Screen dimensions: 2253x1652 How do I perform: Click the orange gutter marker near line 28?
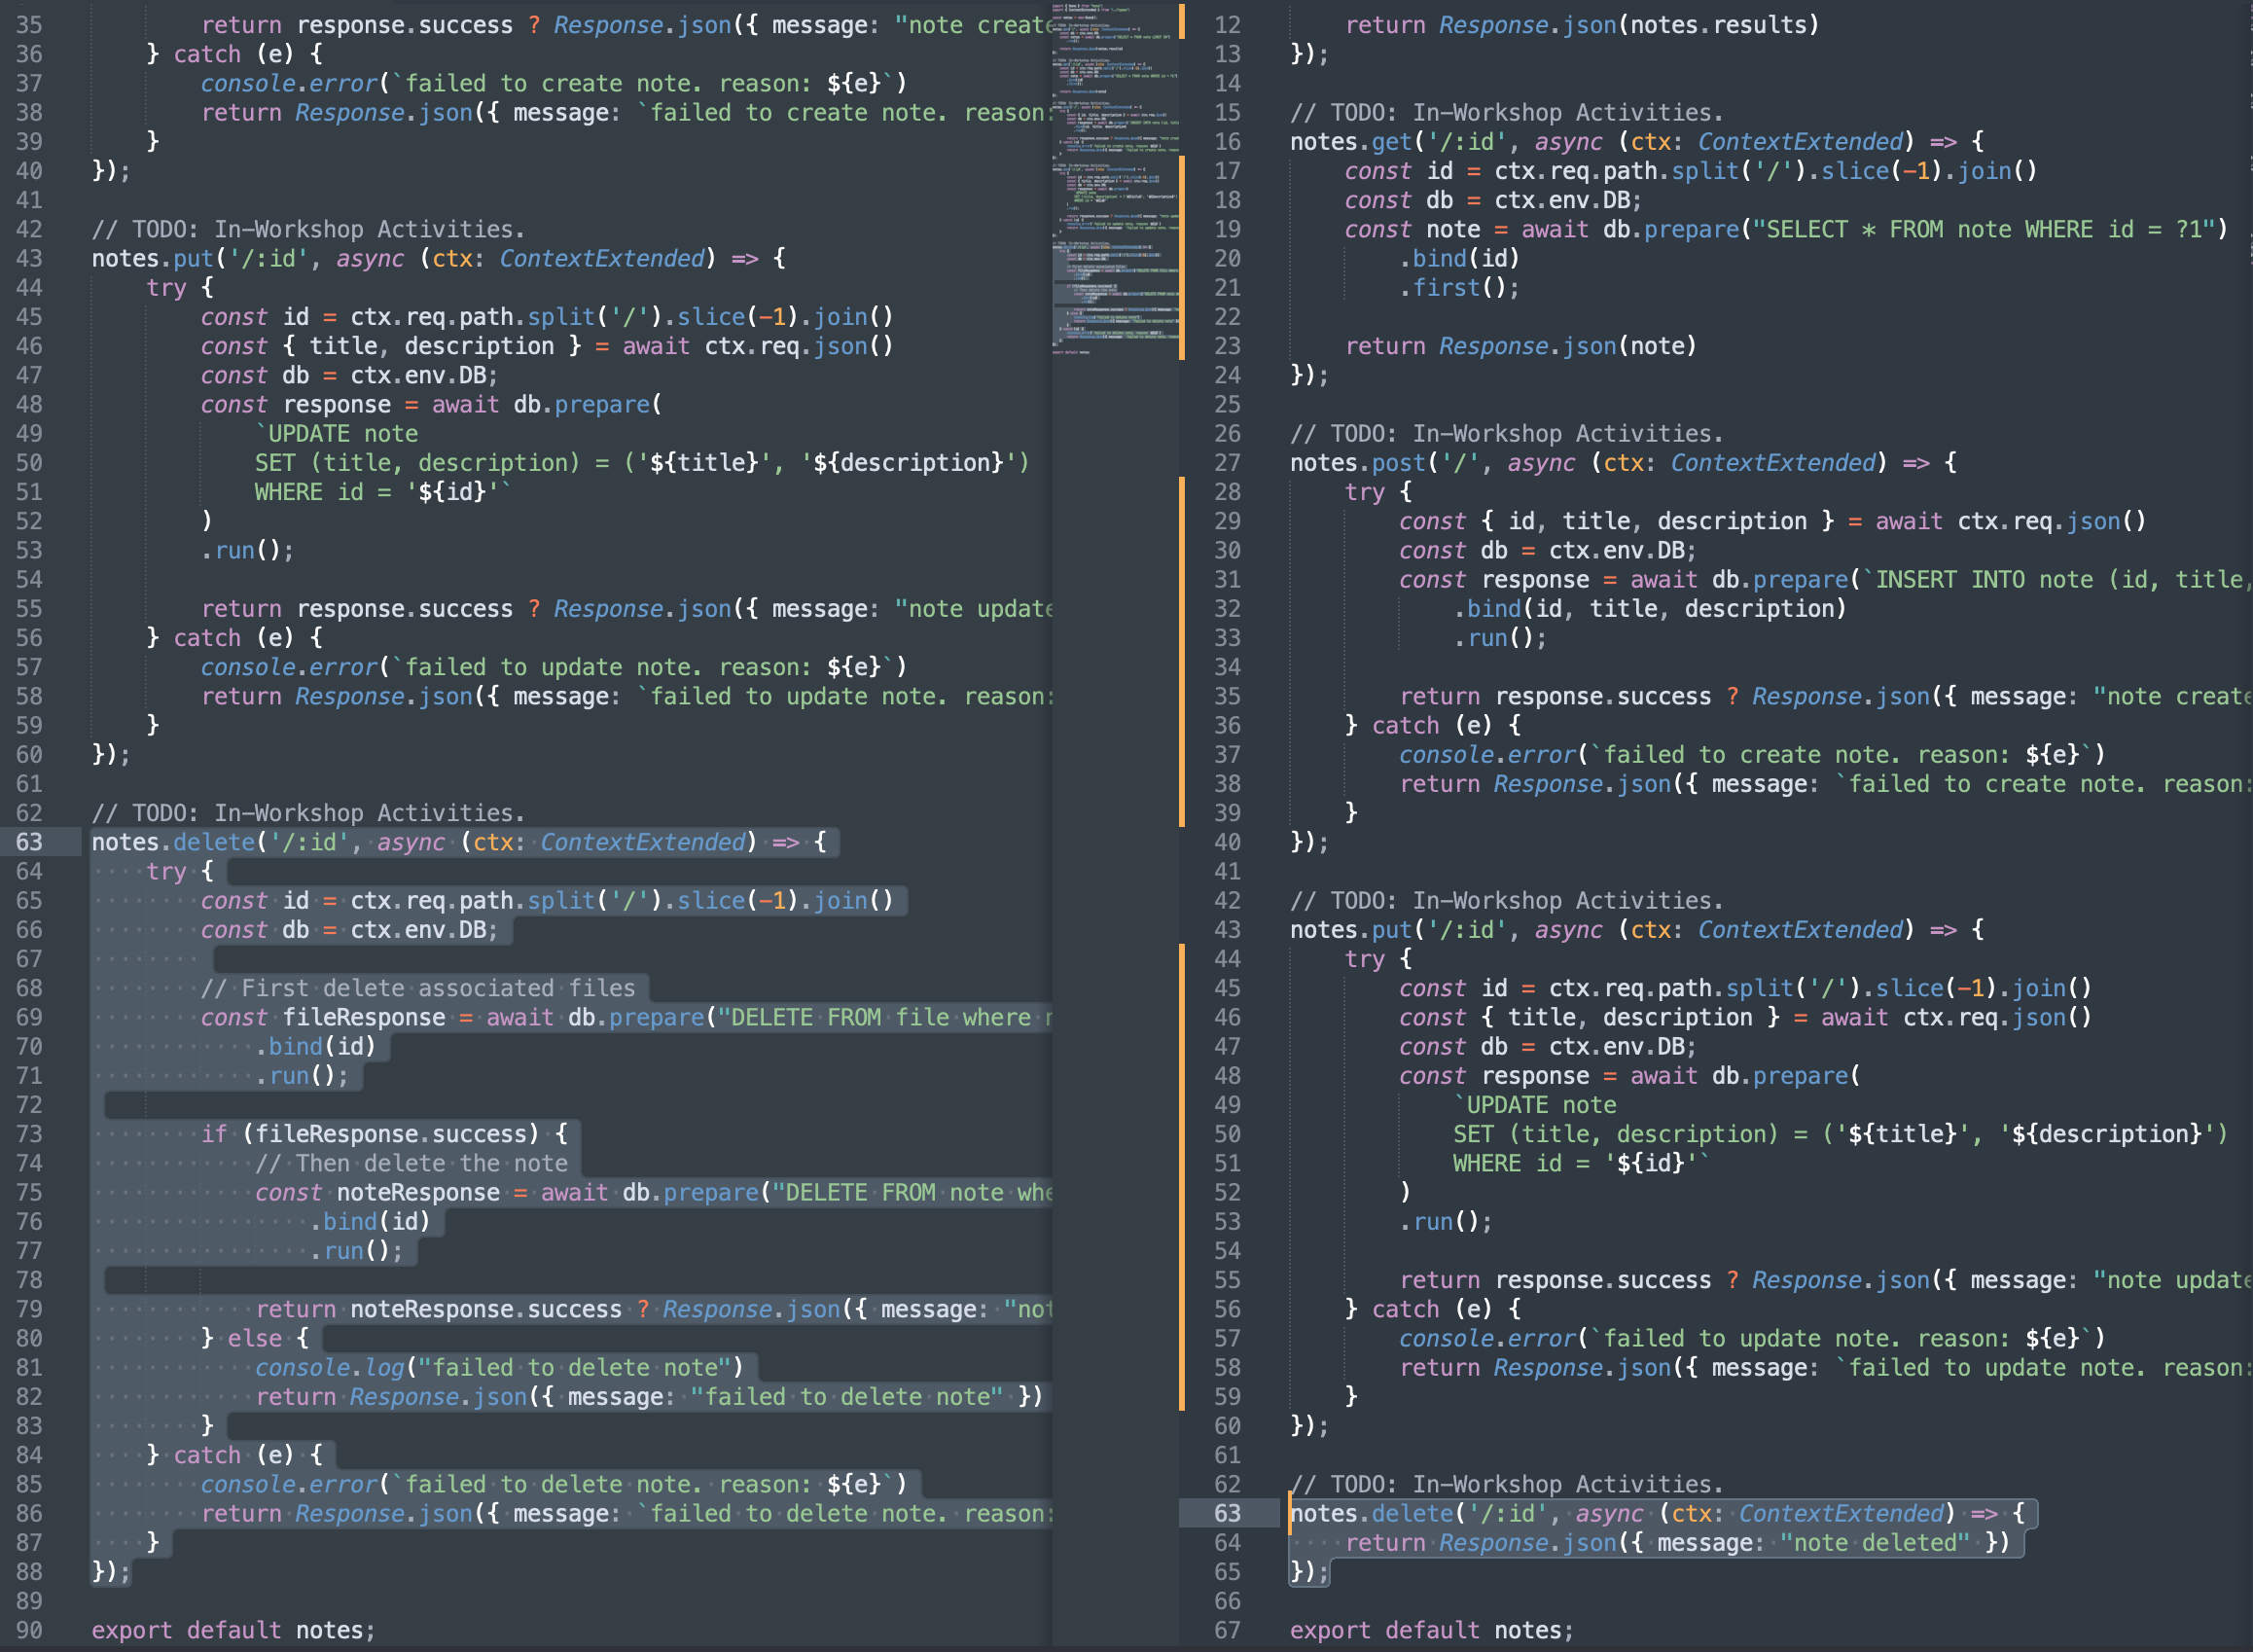tap(1183, 492)
